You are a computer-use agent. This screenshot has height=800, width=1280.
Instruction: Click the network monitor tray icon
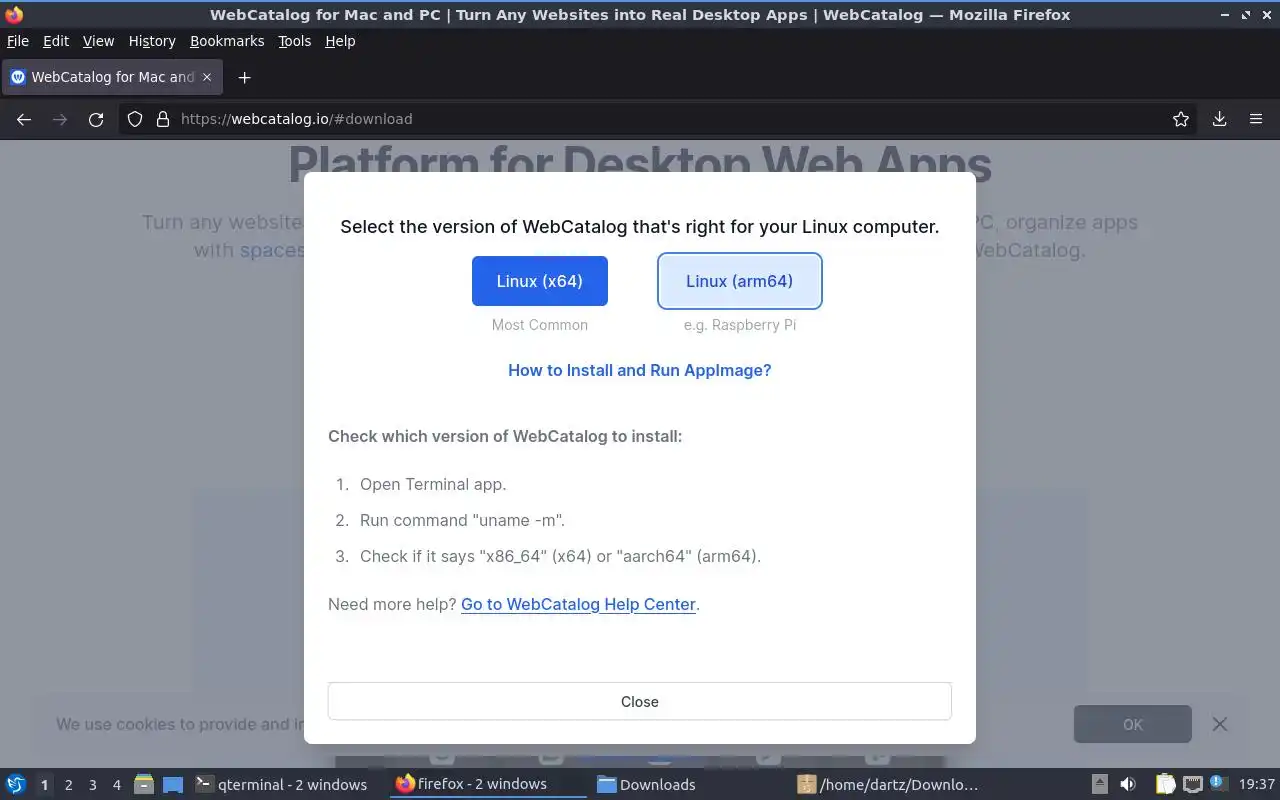tap(1192, 785)
